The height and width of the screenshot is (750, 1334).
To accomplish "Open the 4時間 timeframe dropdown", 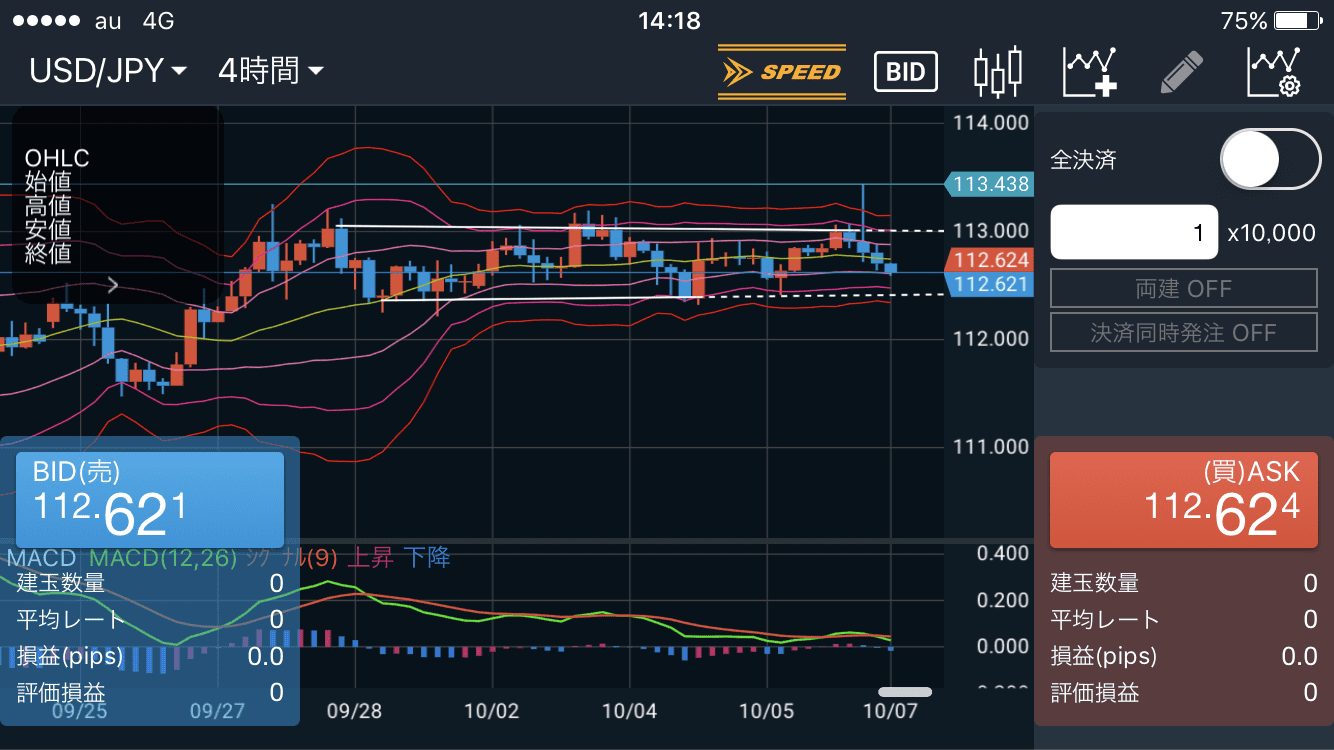I will pyautogui.click(x=271, y=71).
